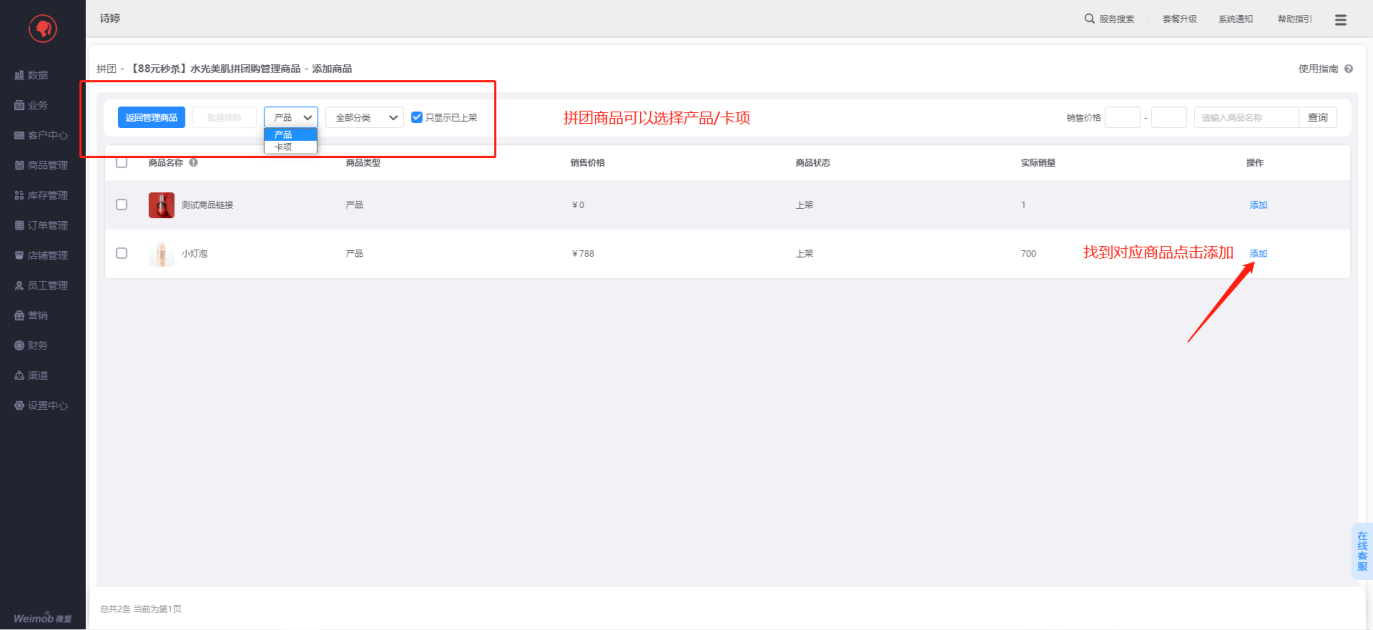Click the help icon beside 使用指南
The height and width of the screenshot is (630, 1373).
(1349, 69)
